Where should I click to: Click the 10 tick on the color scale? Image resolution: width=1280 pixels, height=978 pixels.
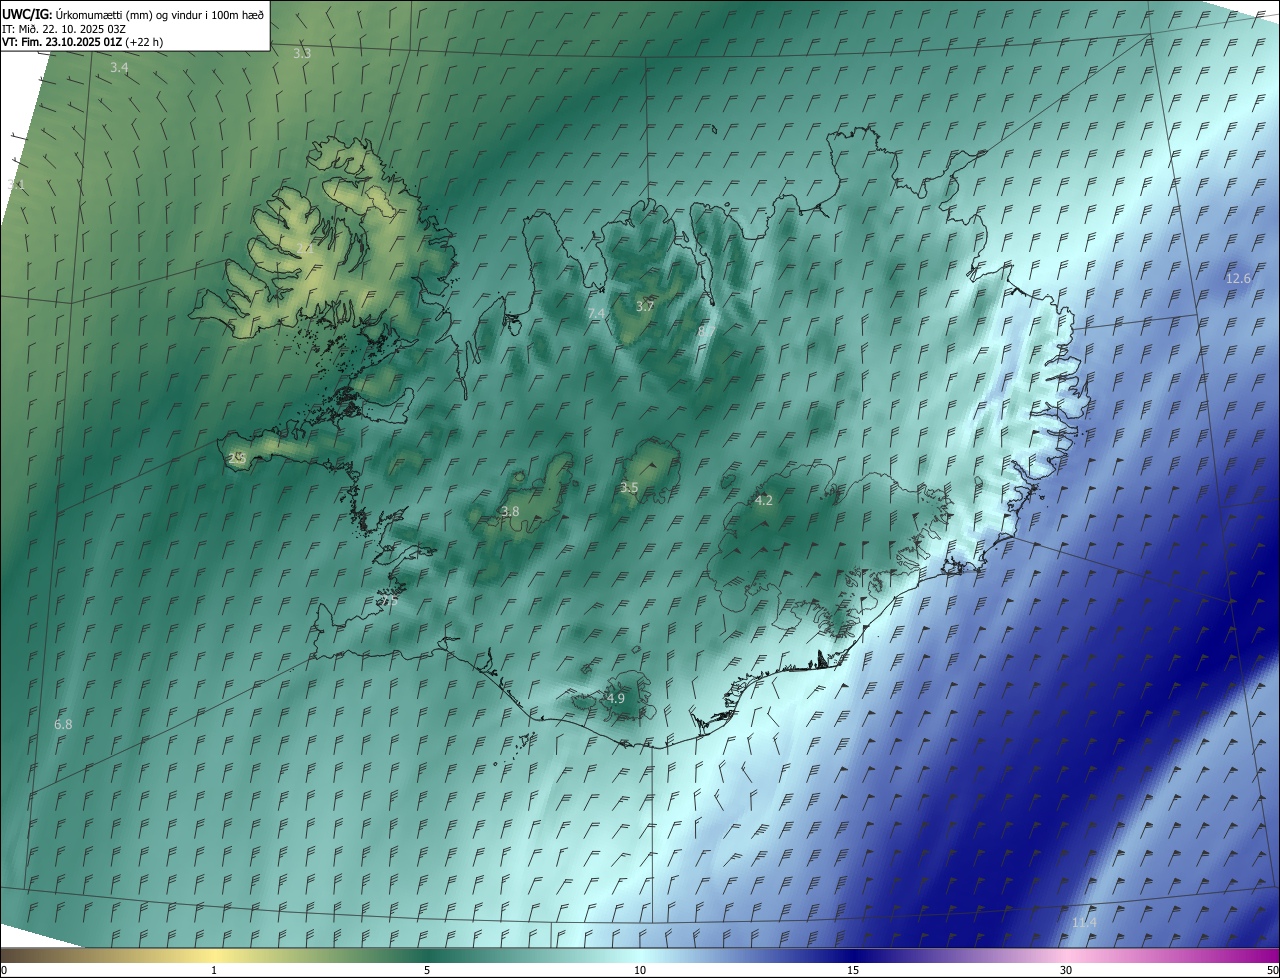[640, 970]
